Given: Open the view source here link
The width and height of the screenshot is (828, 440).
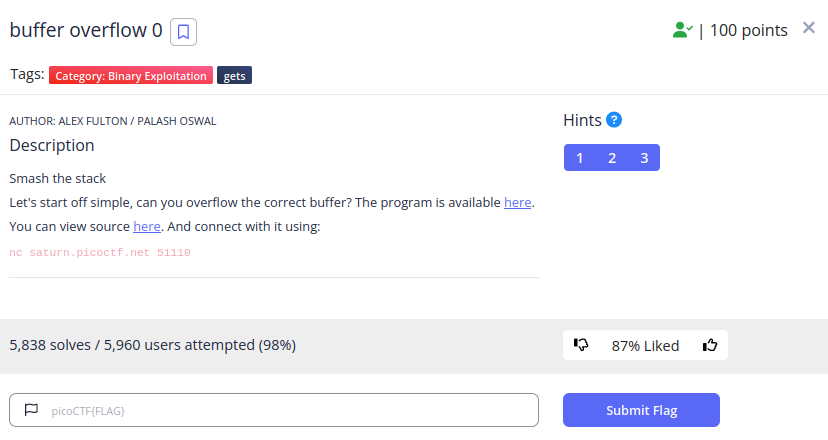Looking at the screenshot, I should pos(147,227).
